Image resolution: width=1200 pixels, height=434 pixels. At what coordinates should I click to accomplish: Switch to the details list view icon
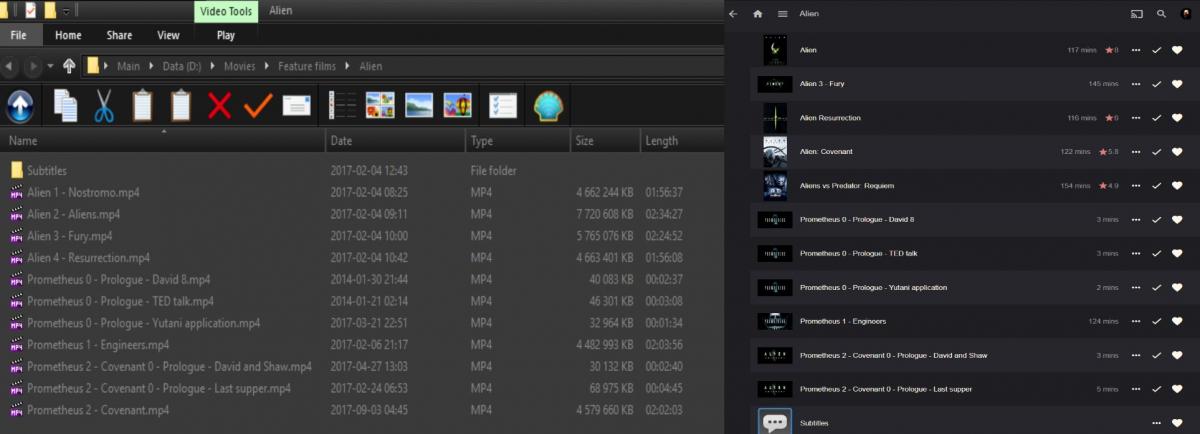(342, 105)
